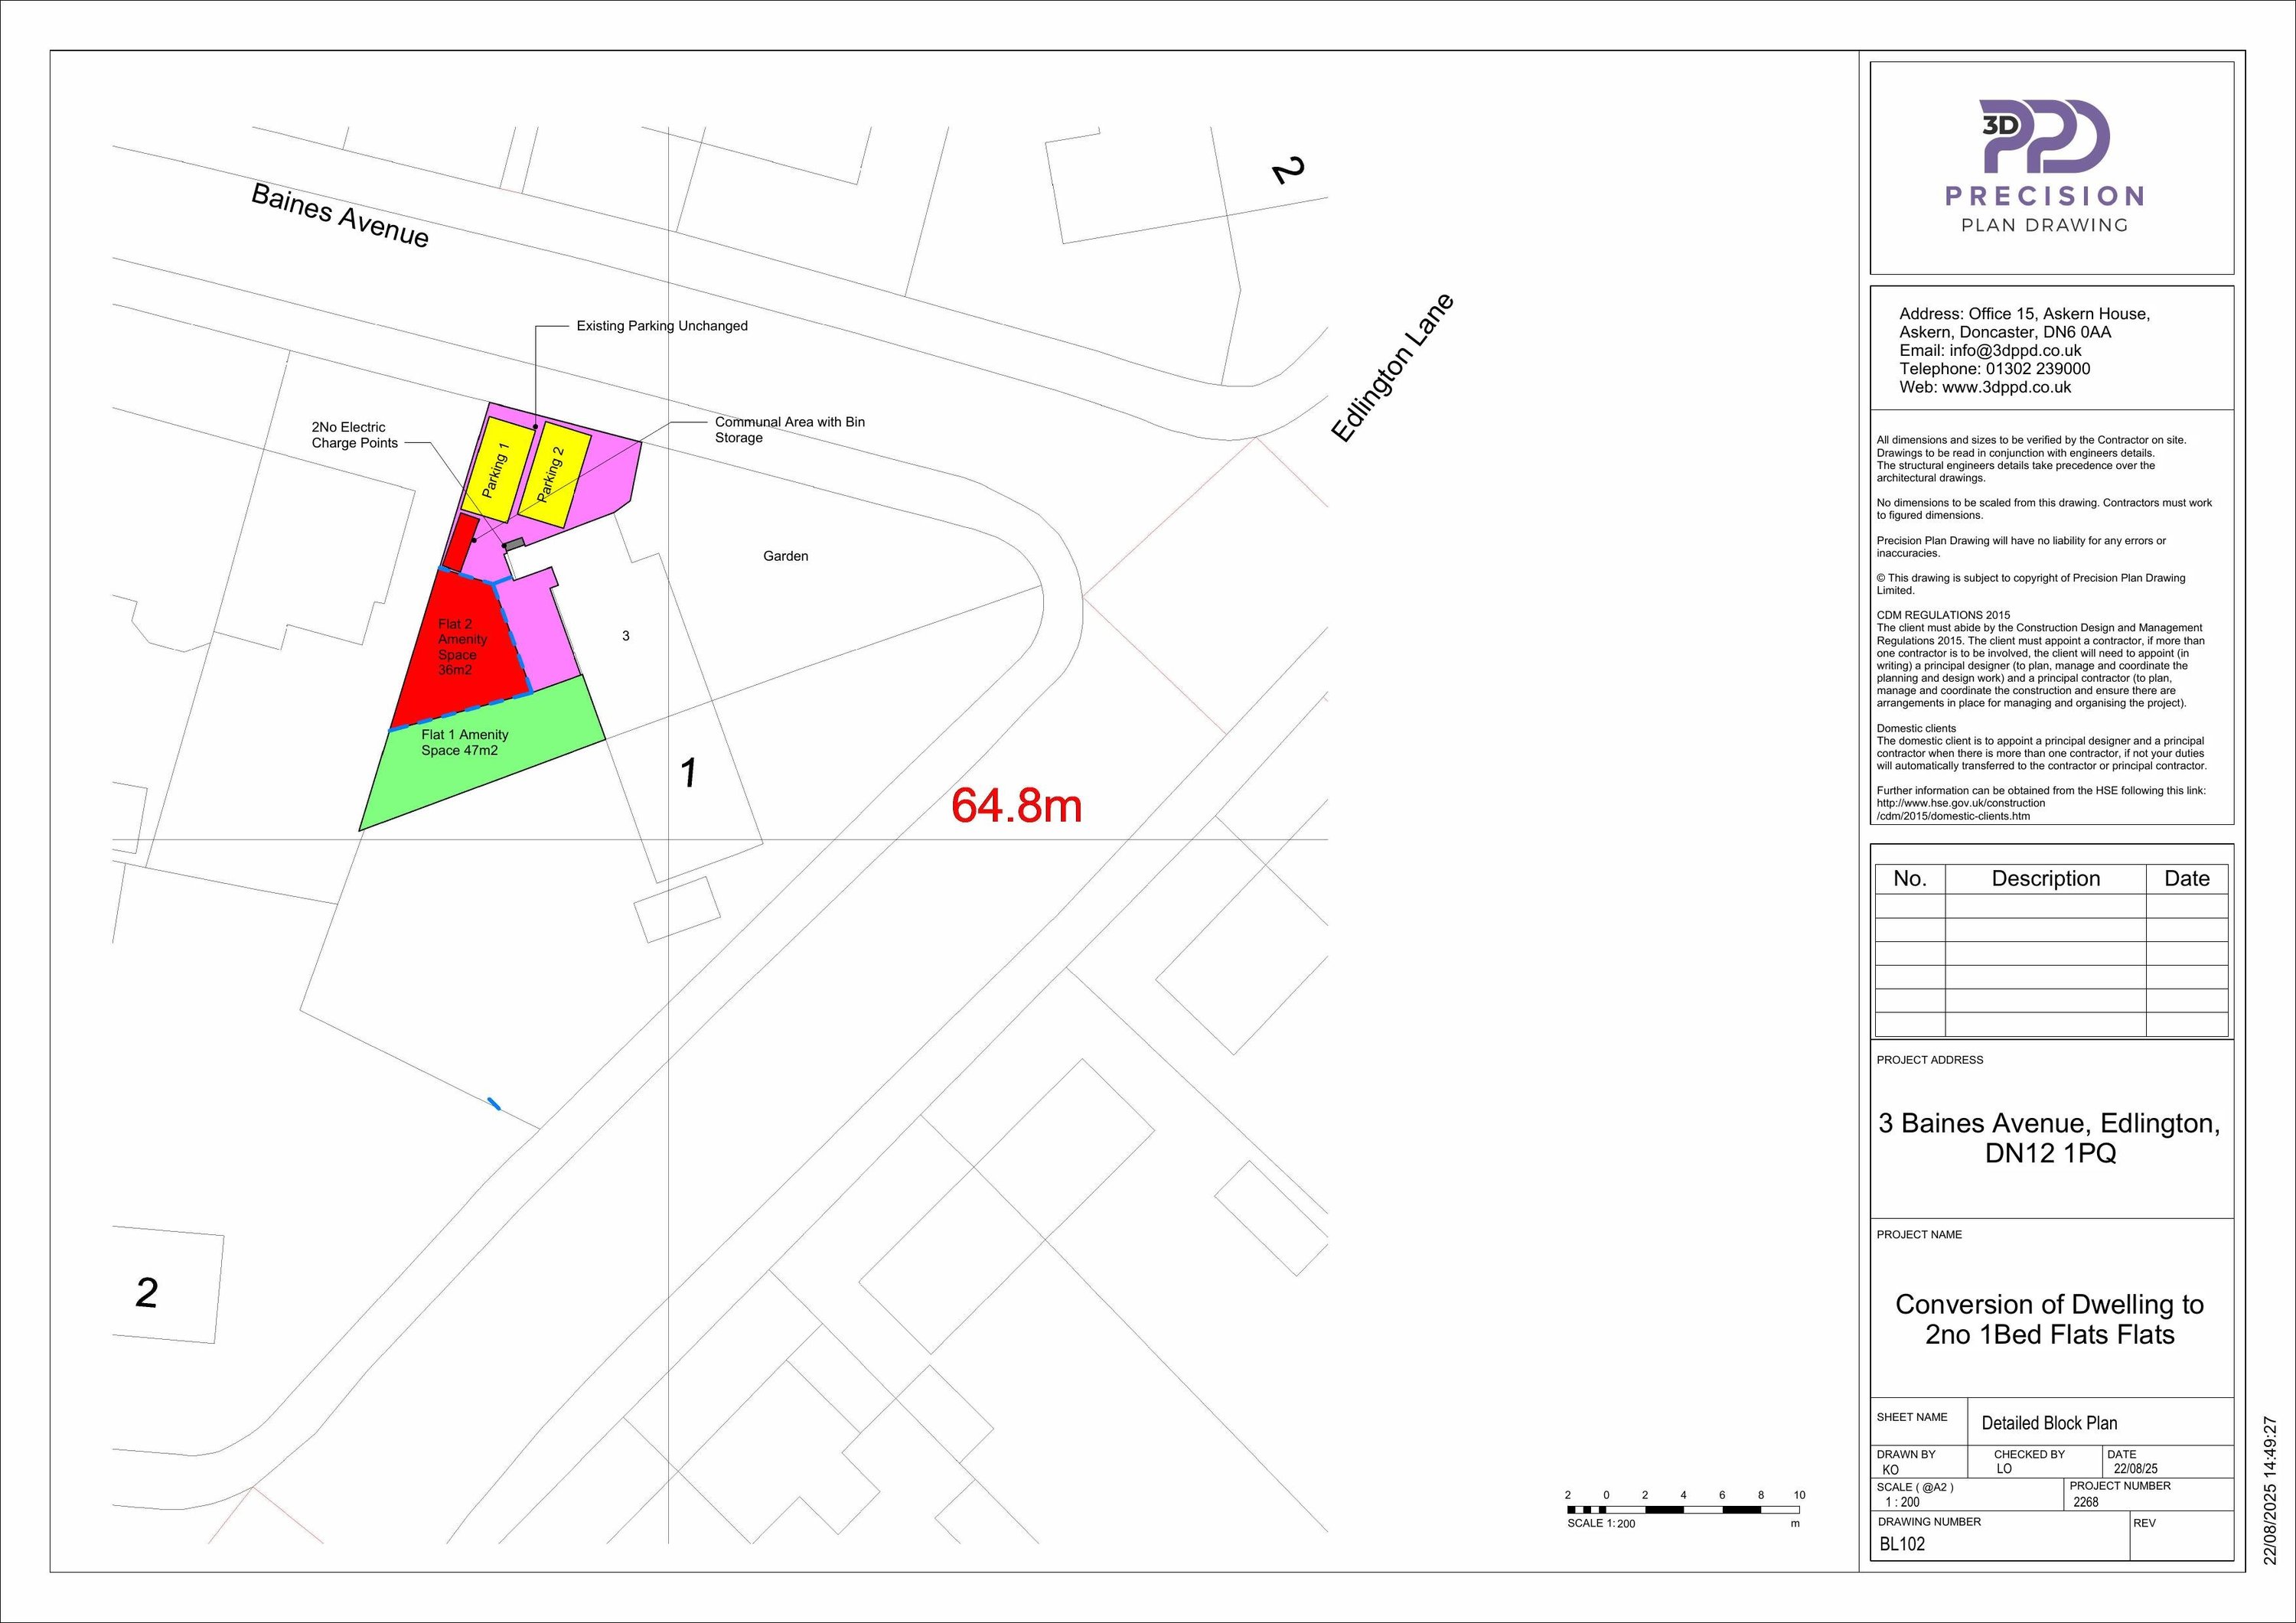Click the Edlington Lane street label
Image resolution: width=2296 pixels, height=1623 pixels.
(1391, 368)
